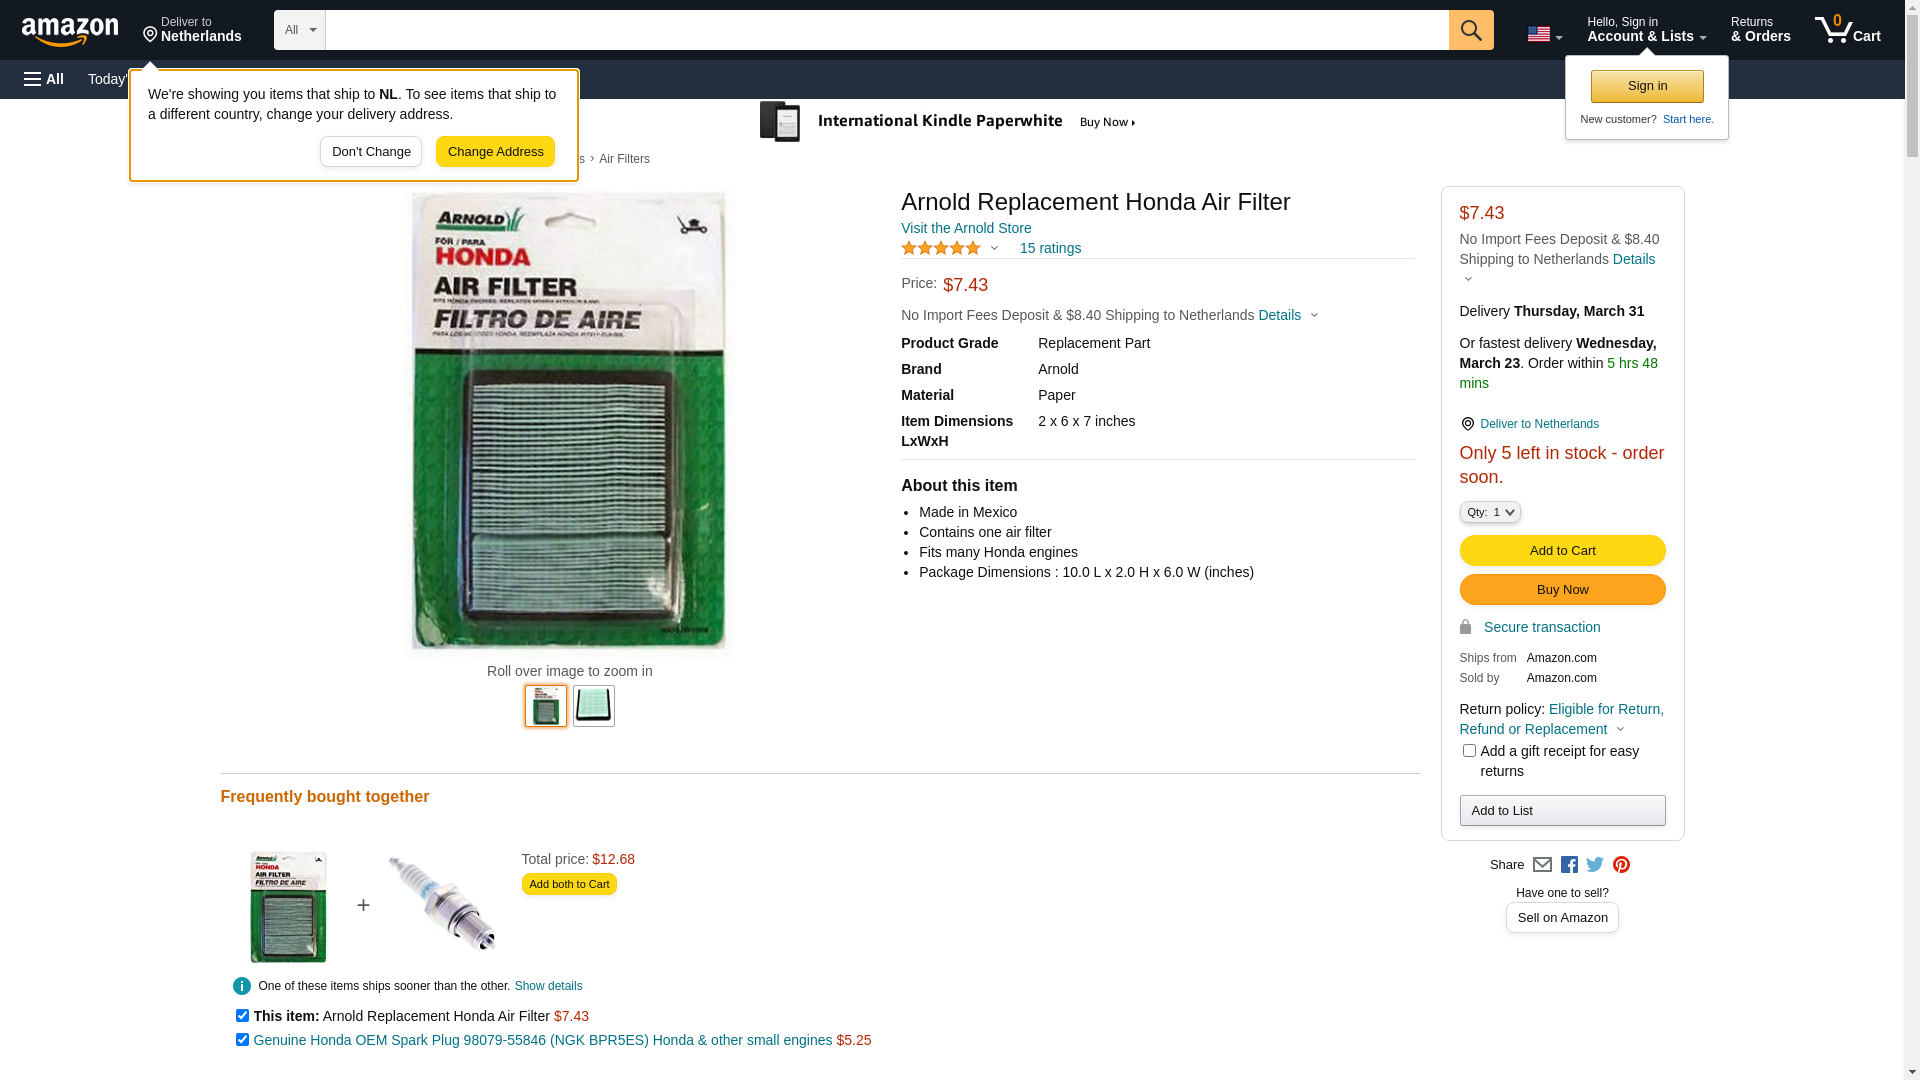Share on Twitter icon
The image size is (1920, 1080).
[1595, 865]
